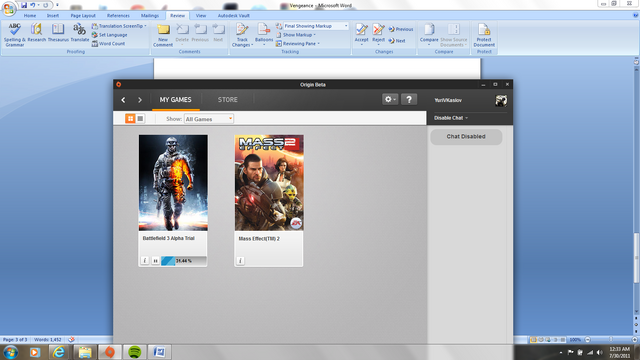Click the Mass Effect 2 cover art
The image size is (640, 360).
click(269, 183)
